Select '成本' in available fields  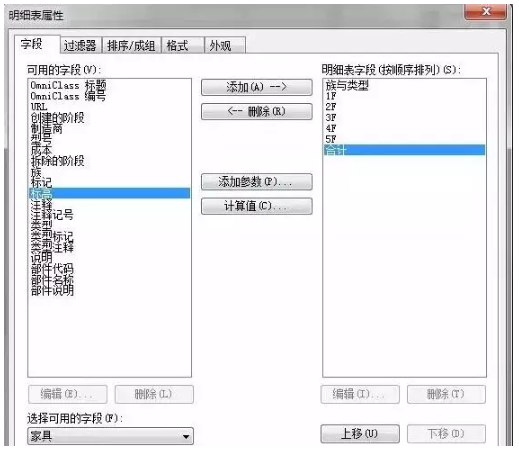[109, 150]
